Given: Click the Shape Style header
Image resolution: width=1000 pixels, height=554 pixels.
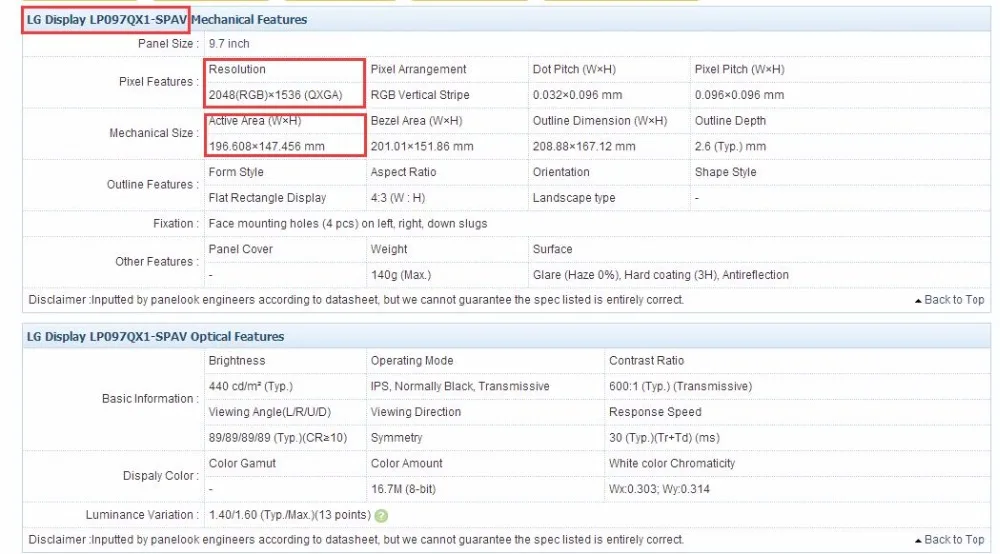Looking at the screenshot, I should (726, 172).
